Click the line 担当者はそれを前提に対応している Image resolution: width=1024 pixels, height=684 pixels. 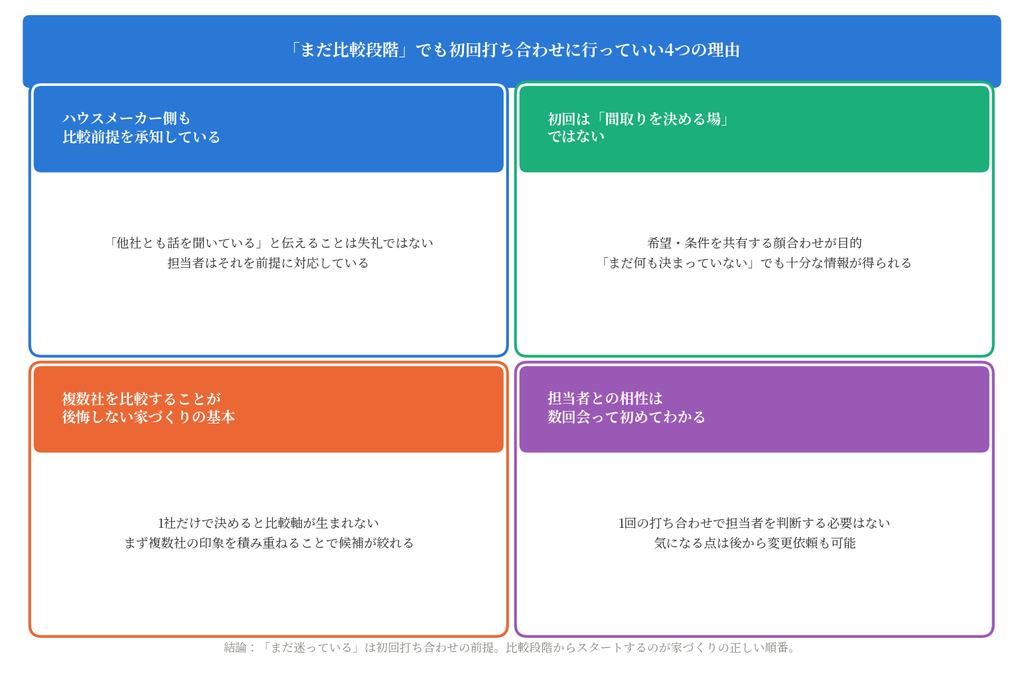pyautogui.click(x=268, y=263)
